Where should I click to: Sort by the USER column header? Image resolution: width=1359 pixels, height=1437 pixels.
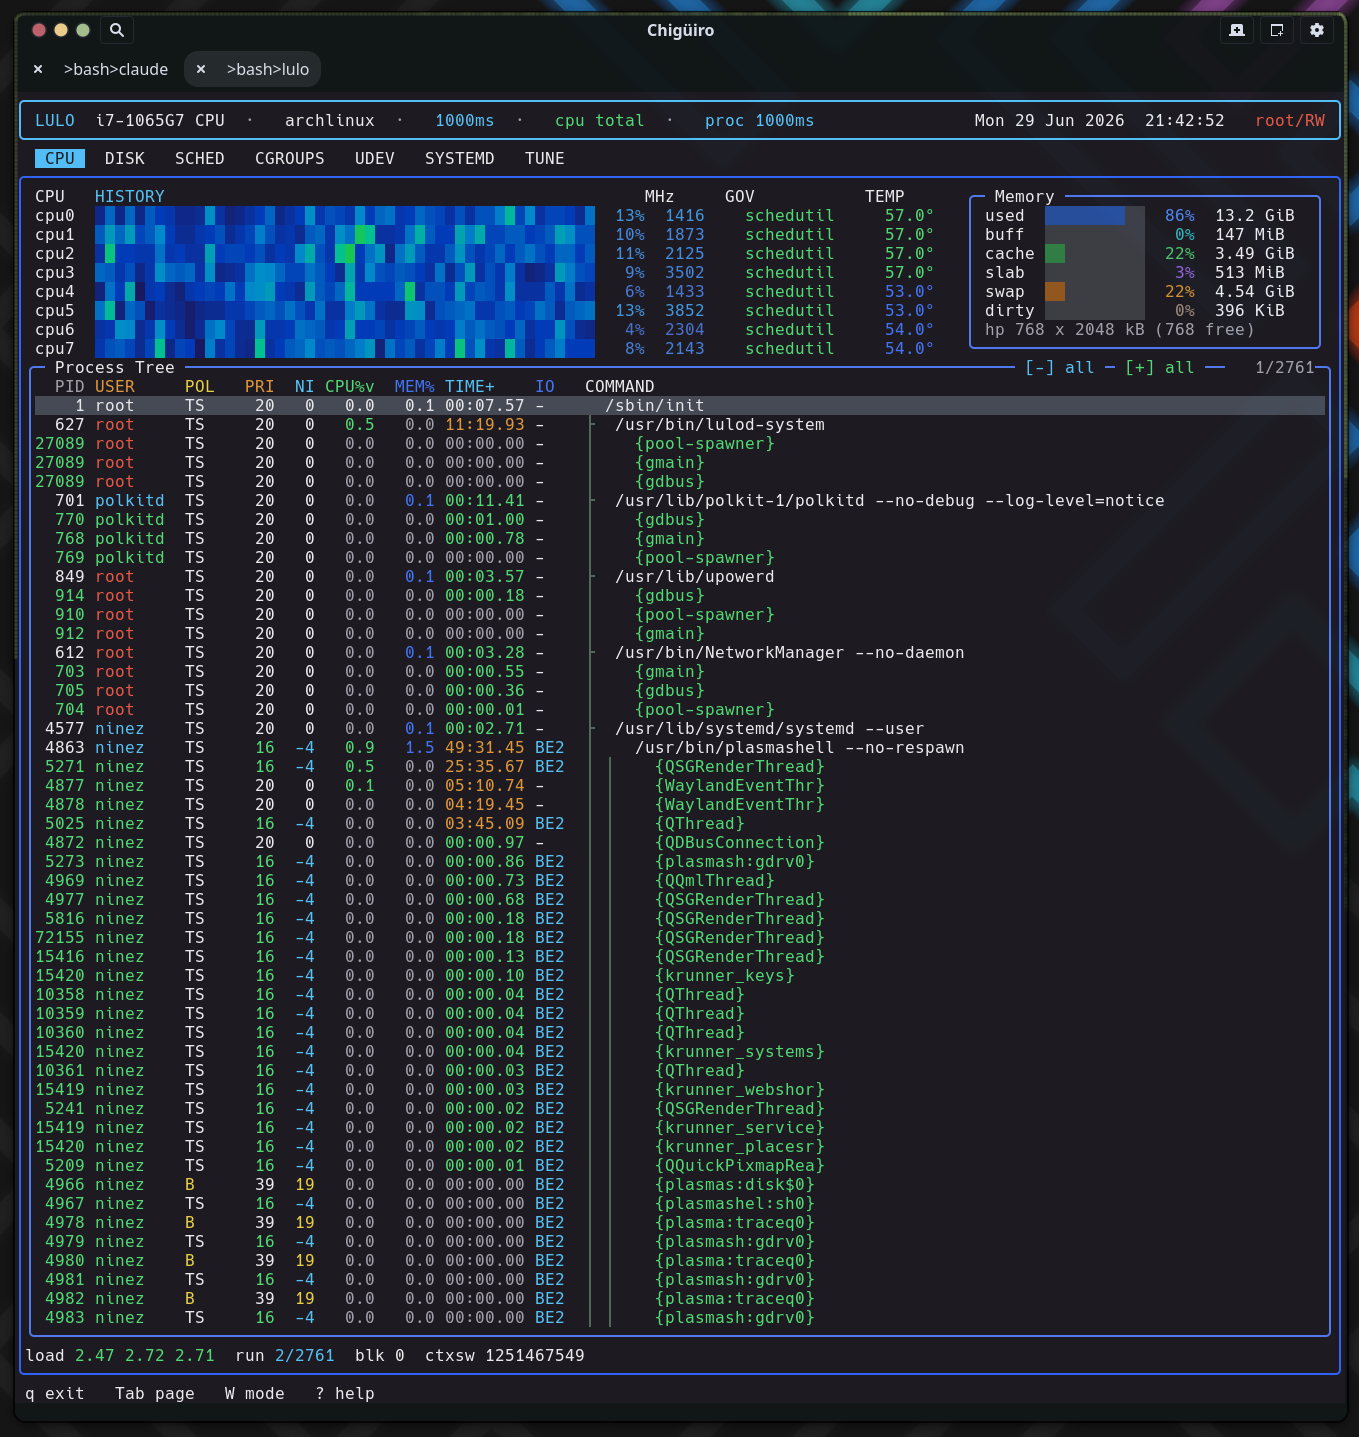[115, 386]
